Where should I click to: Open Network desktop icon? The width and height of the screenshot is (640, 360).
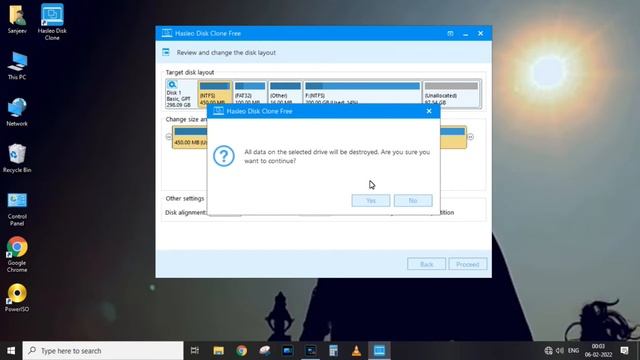click(x=17, y=112)
